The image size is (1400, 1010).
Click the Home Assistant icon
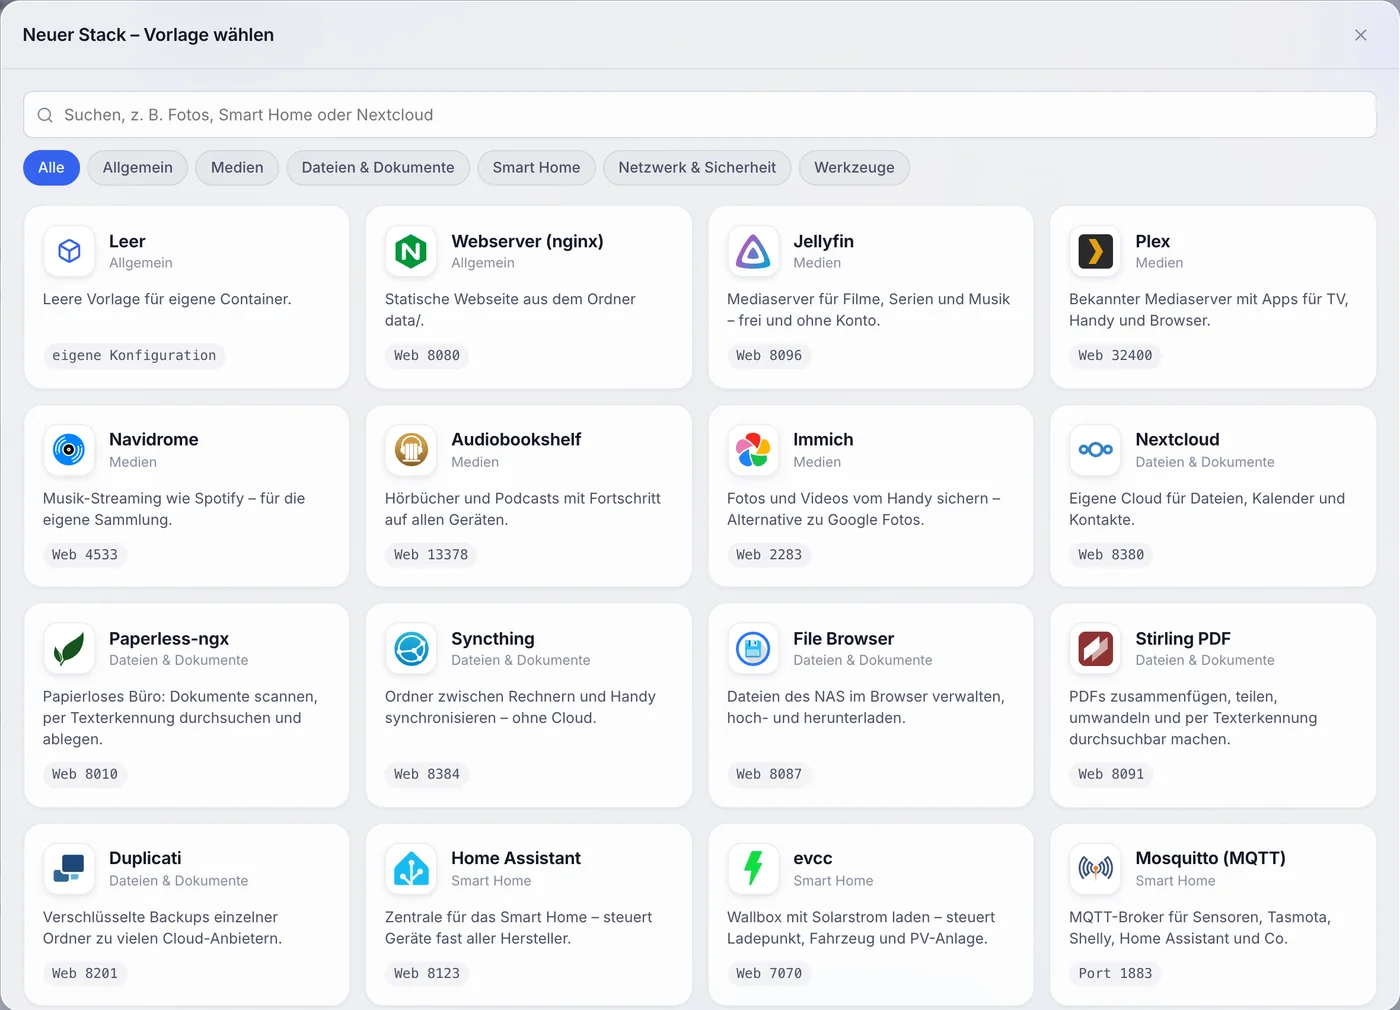[411, 868]
